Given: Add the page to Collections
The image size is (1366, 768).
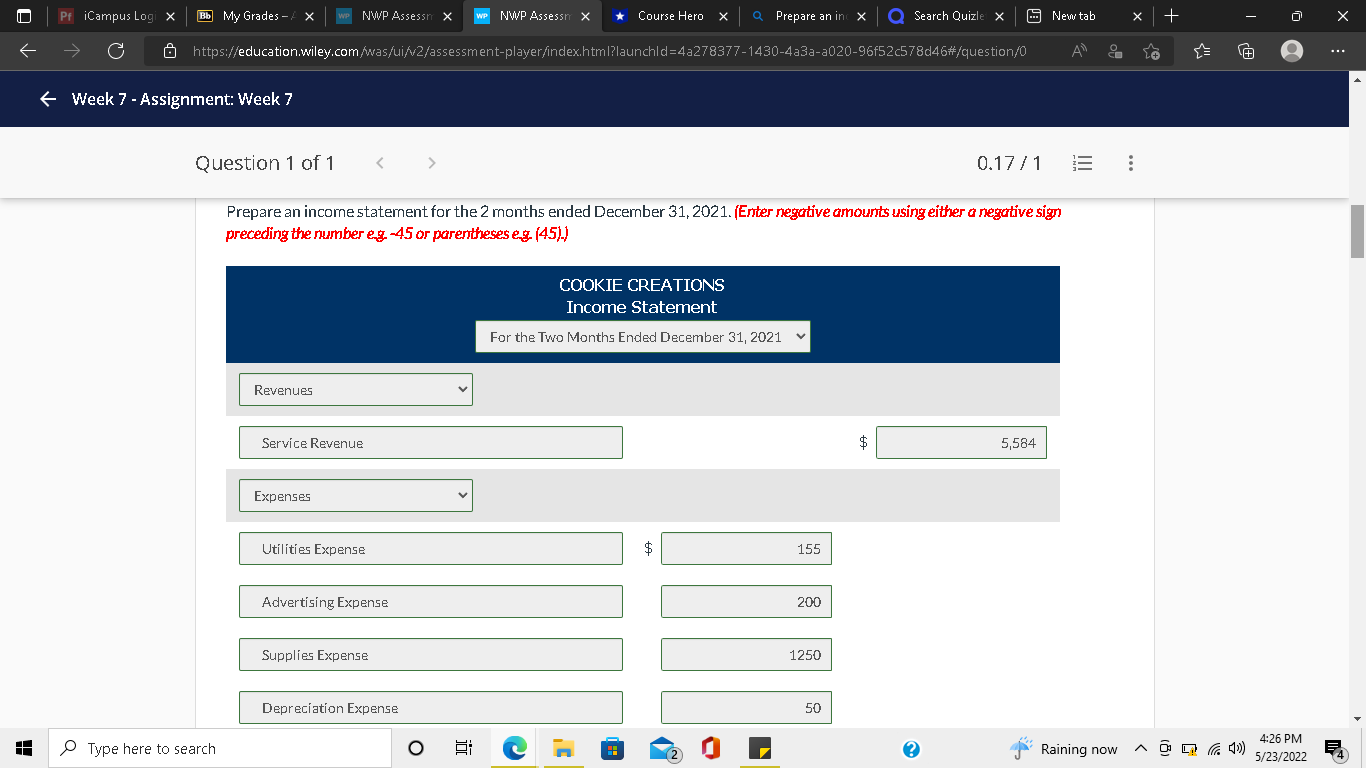Looking at the screenshot, I should pos(1245,51).
